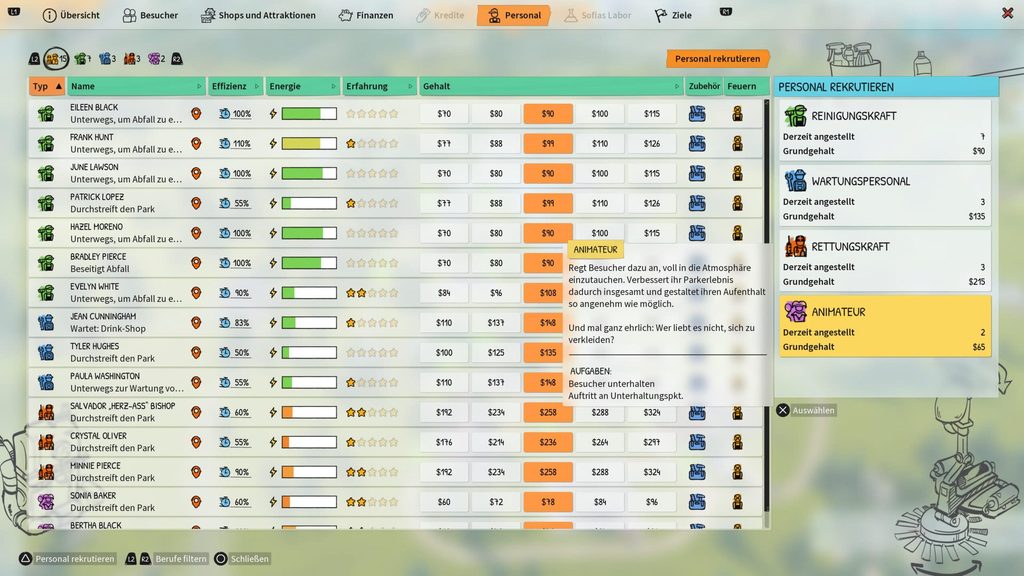The image size is (1024, 576).
Task: Fire Frank Hunt using the Feuern icon
Action: tap(737, 144)
